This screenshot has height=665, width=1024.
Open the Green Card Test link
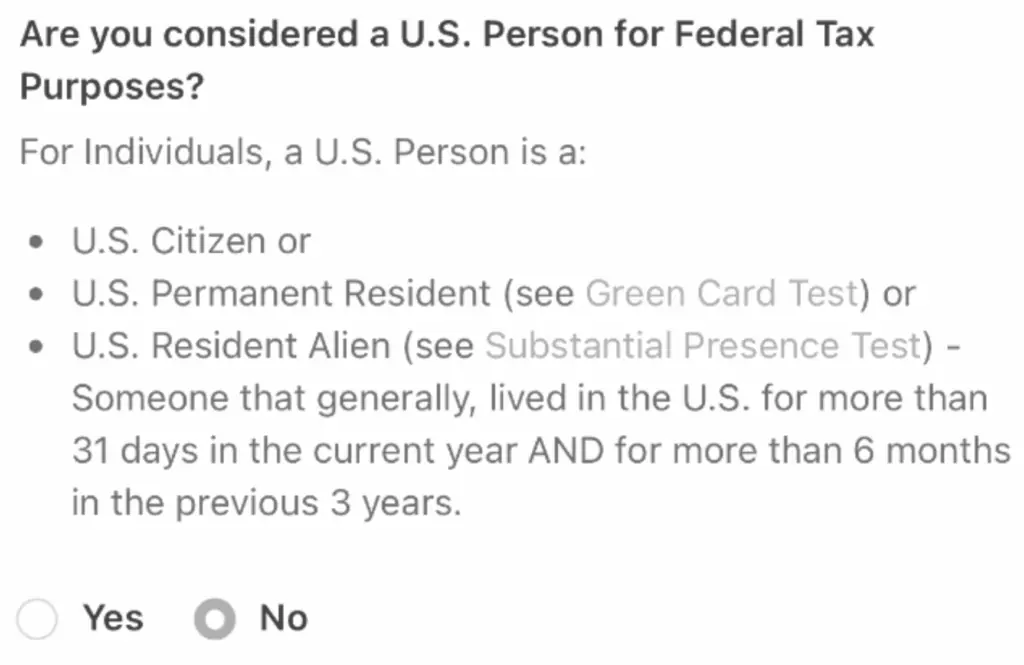point(722,293)
